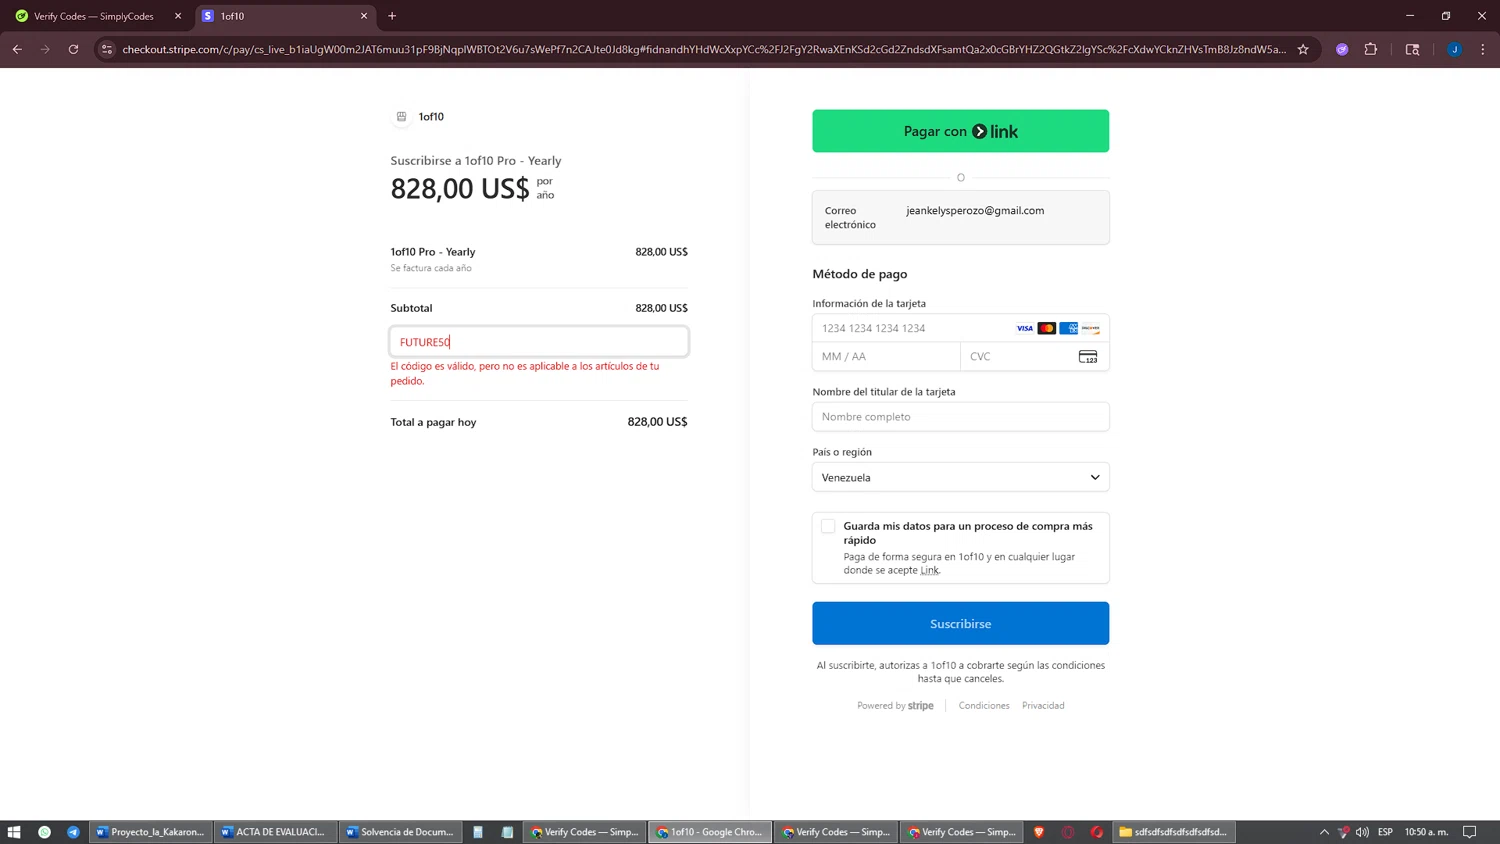Check 'Guarda mis datos' checkbox

pyautogui.click(x=828, y=526)
